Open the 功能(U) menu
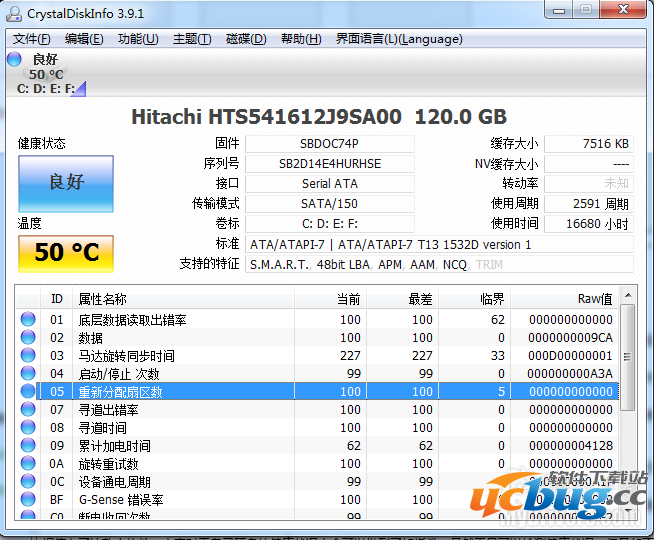 click(138, 39)
